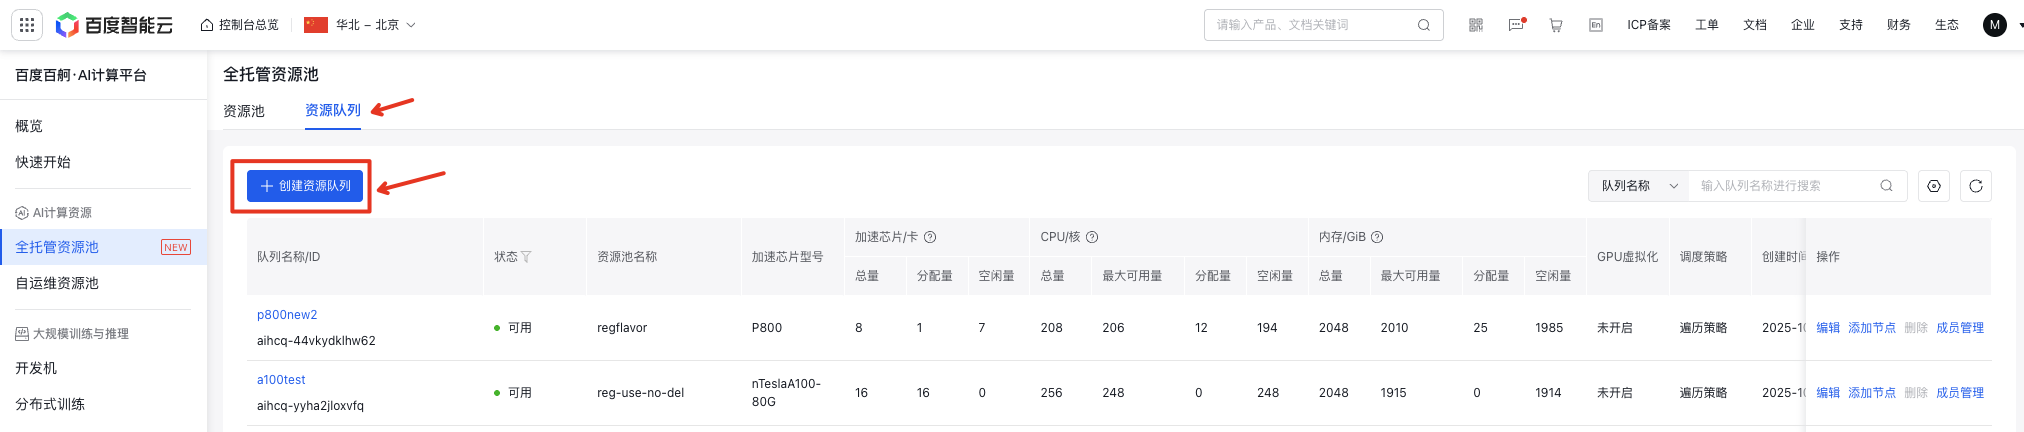2024x432 pixels.
Task: Click the table refresh icon button
Action: coord(1975,186)
